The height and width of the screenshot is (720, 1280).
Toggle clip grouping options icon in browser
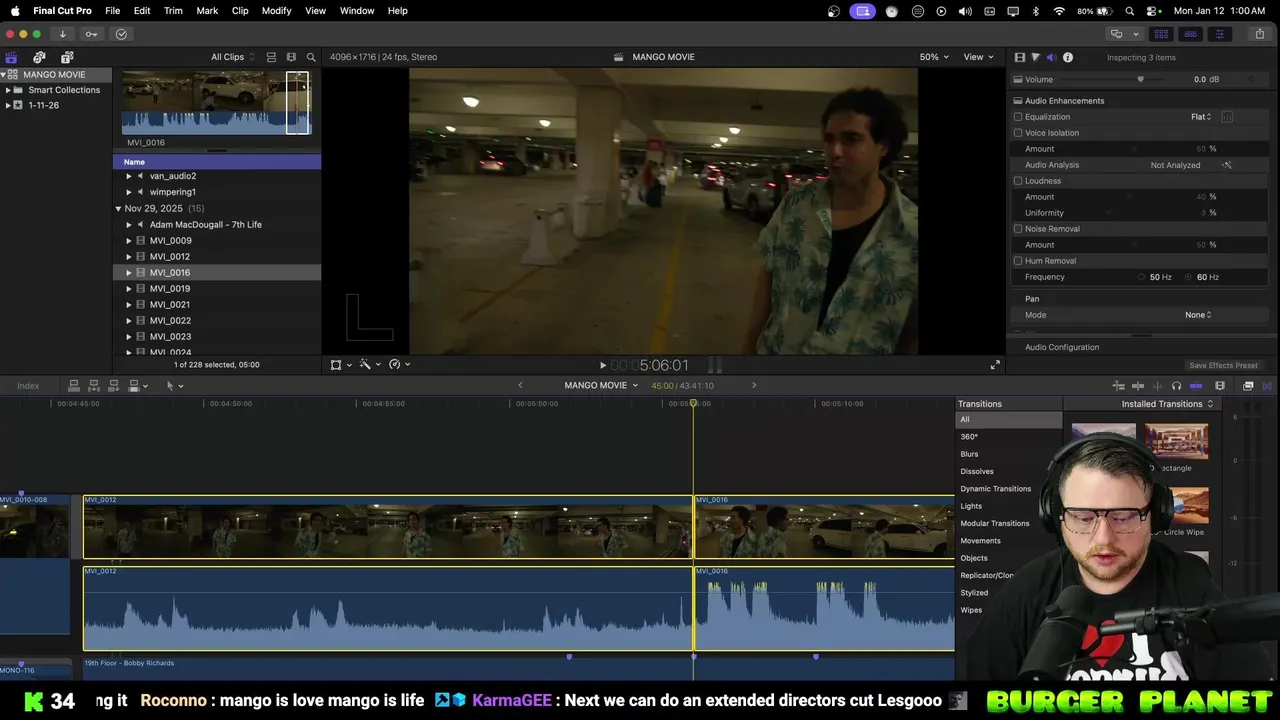point(271,57)
